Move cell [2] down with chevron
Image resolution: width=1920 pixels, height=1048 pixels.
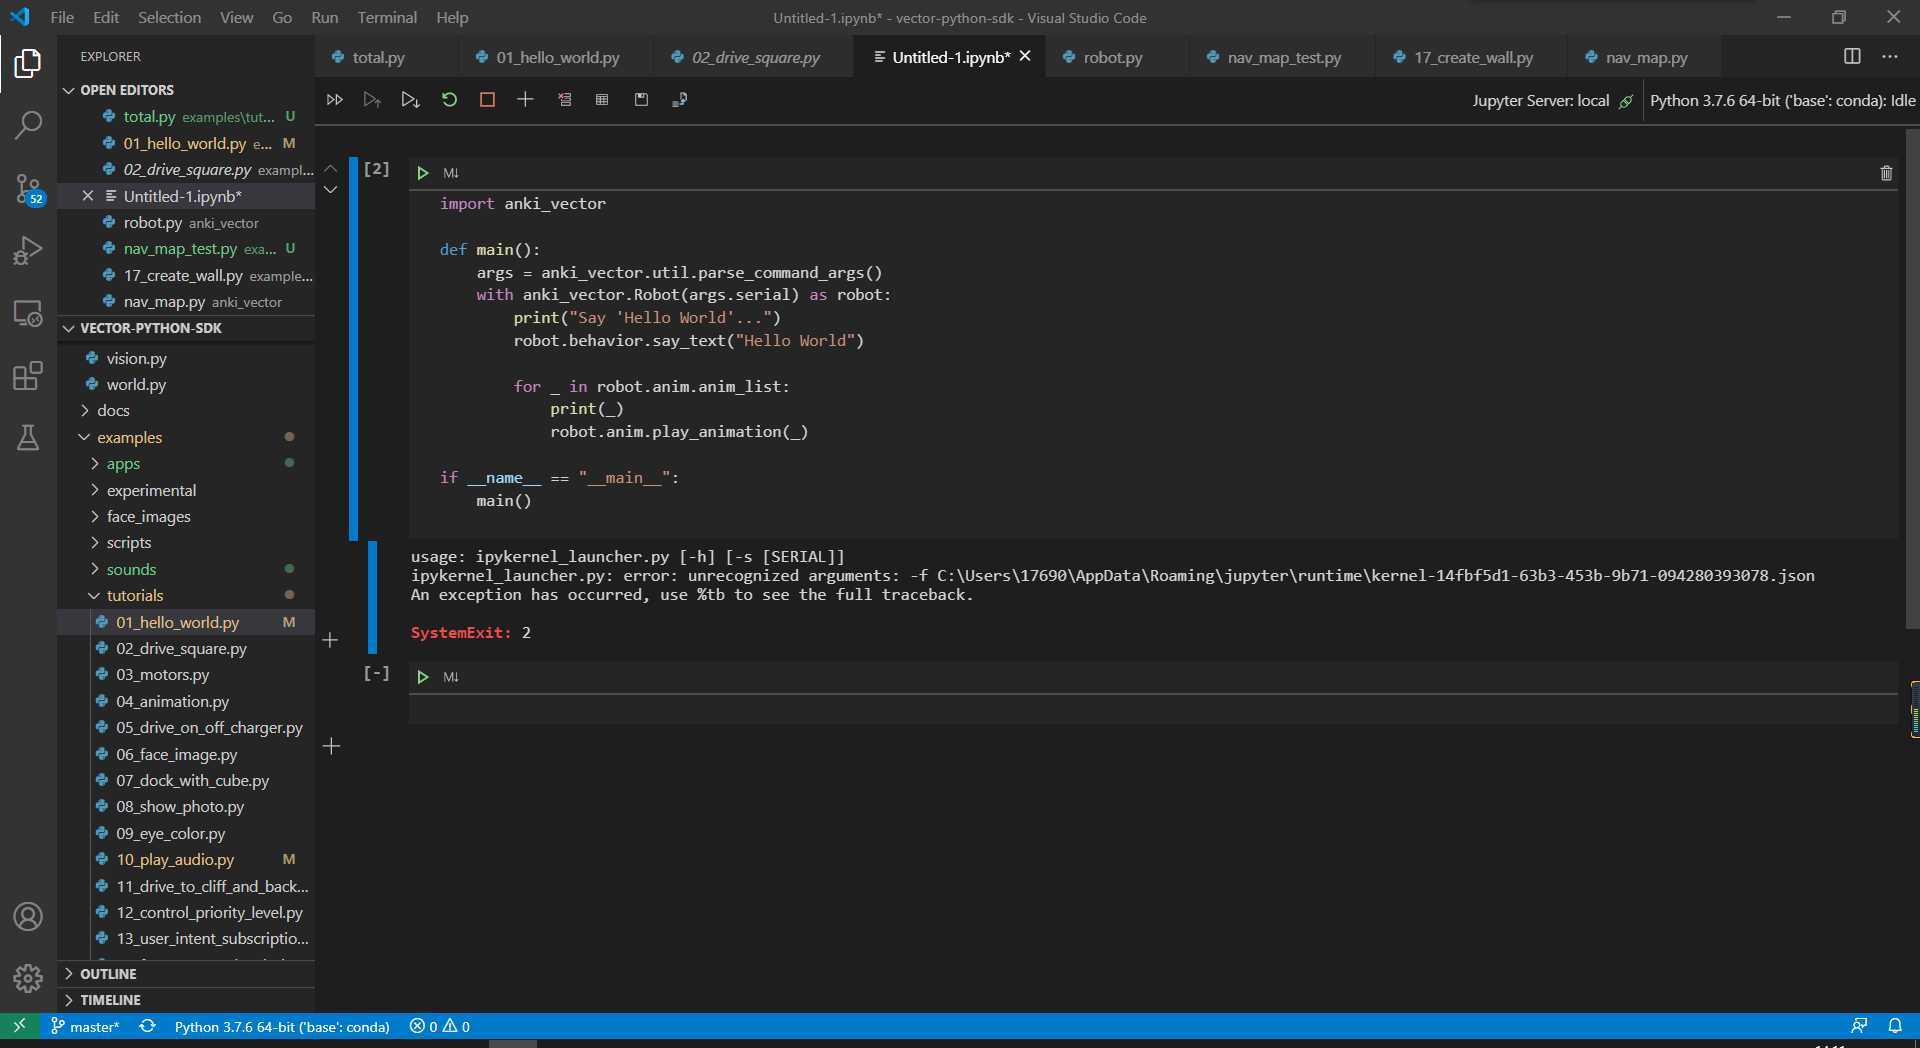pyautogui.click(x=331, y=190)
